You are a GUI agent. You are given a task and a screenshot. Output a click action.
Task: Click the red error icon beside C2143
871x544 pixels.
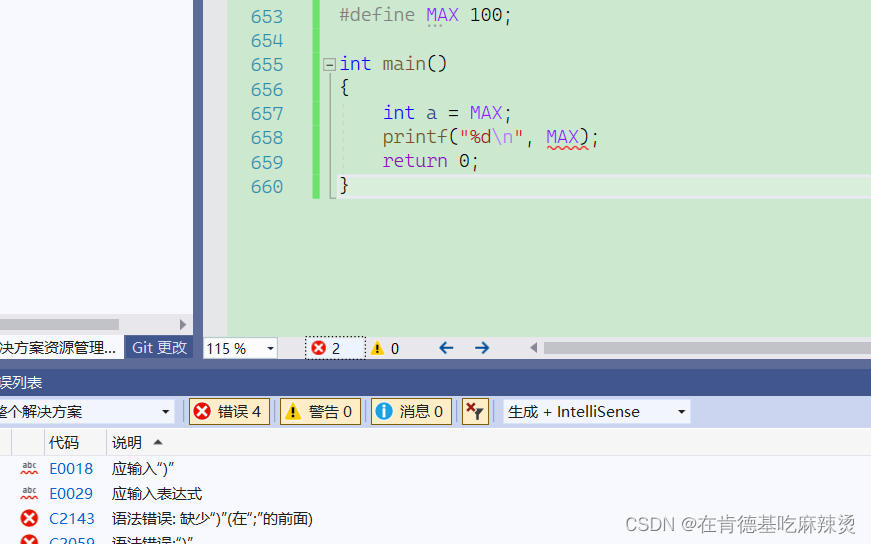29,518
